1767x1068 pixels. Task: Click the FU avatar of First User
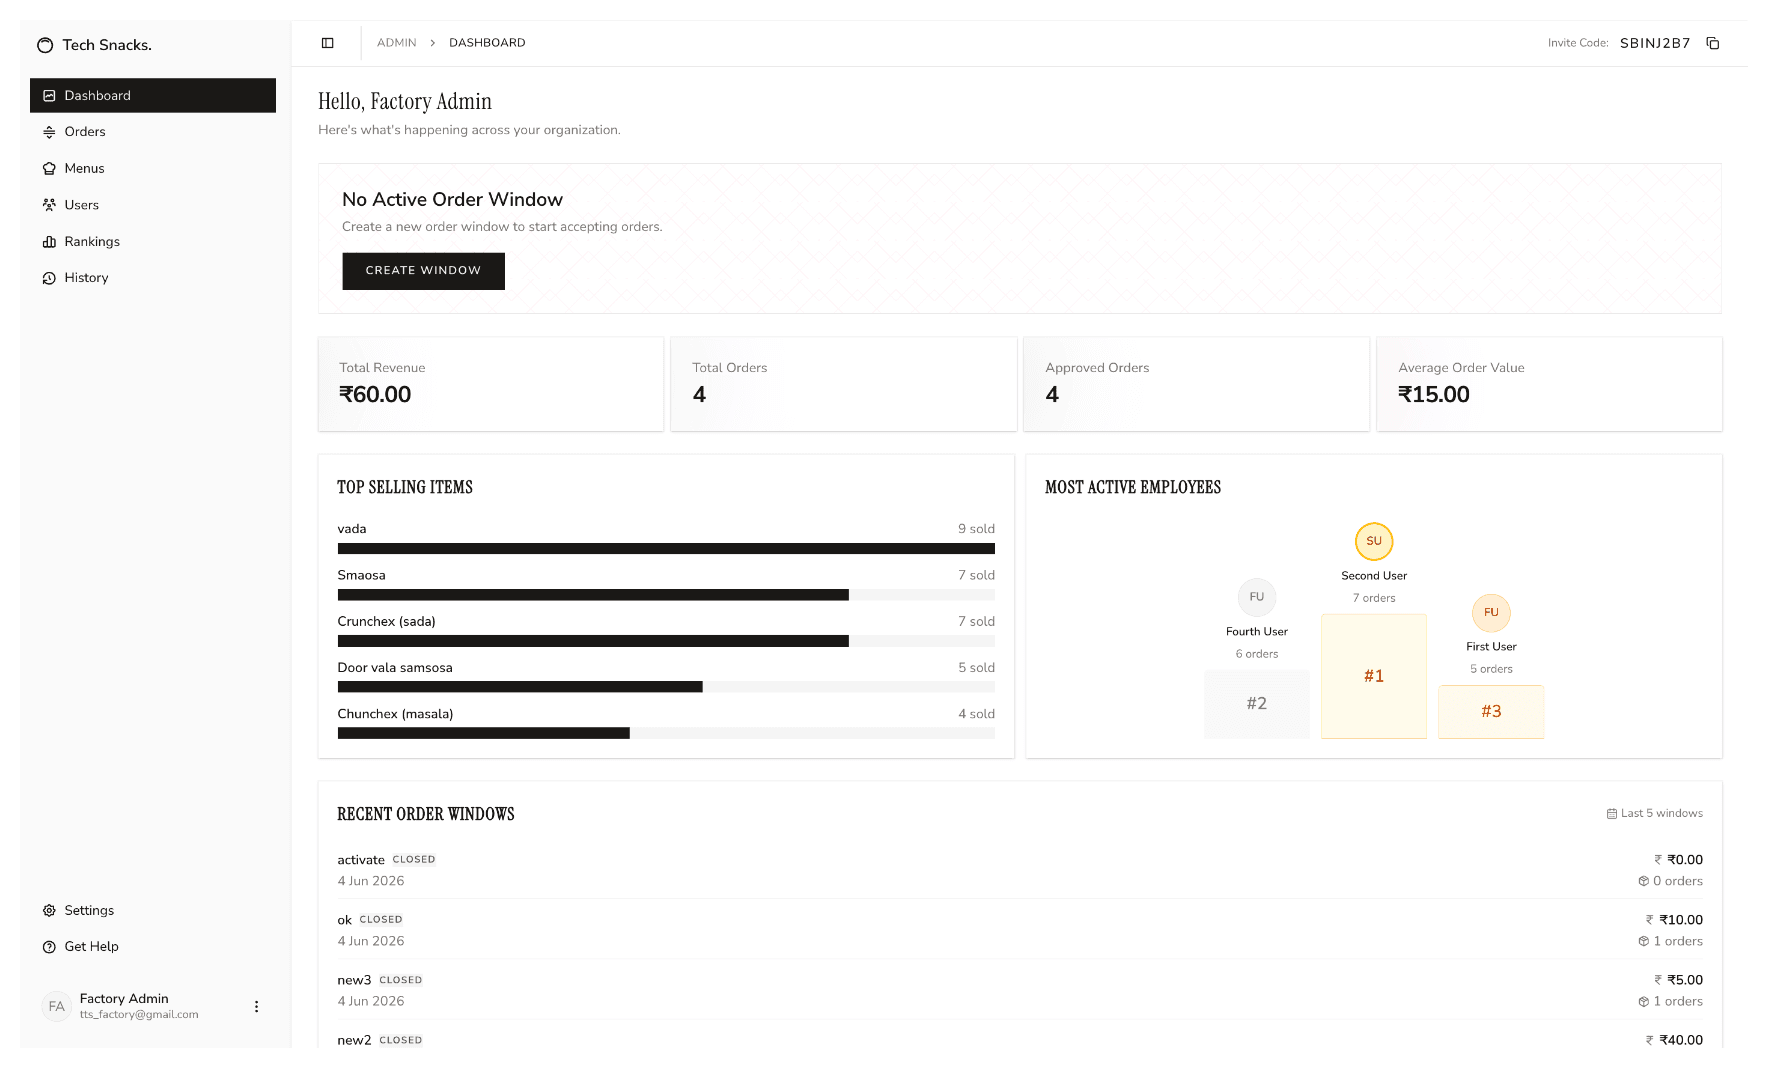point(1491,612)
